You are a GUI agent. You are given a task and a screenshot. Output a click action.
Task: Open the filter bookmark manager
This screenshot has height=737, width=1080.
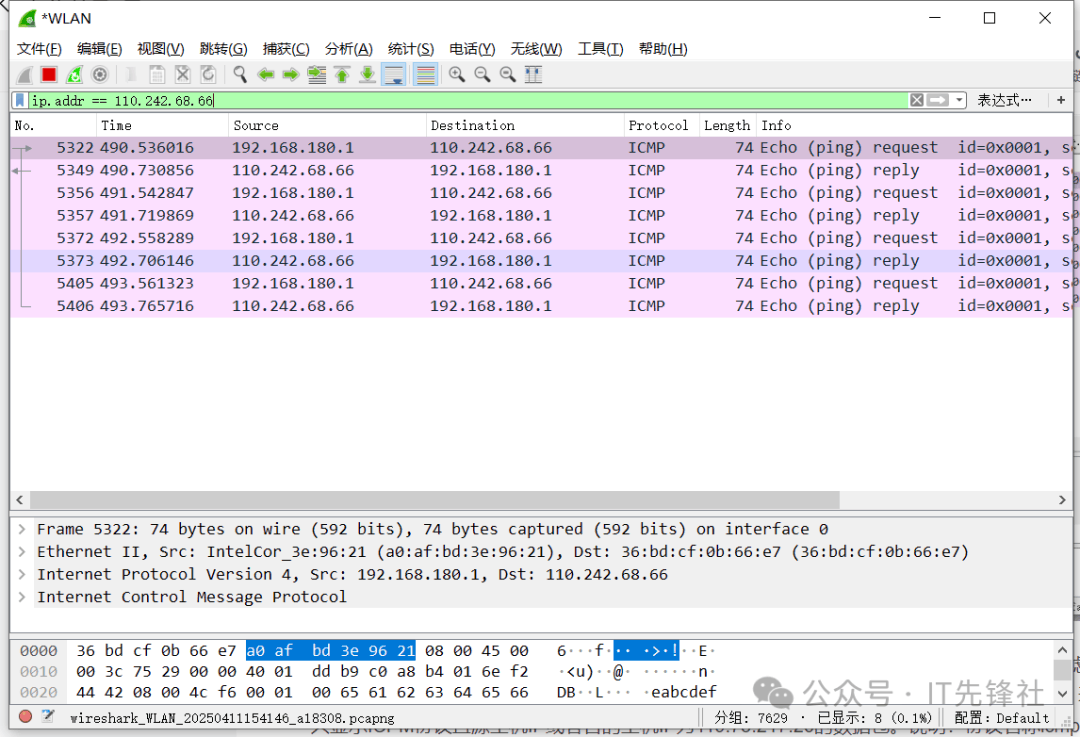pos(21,101)
